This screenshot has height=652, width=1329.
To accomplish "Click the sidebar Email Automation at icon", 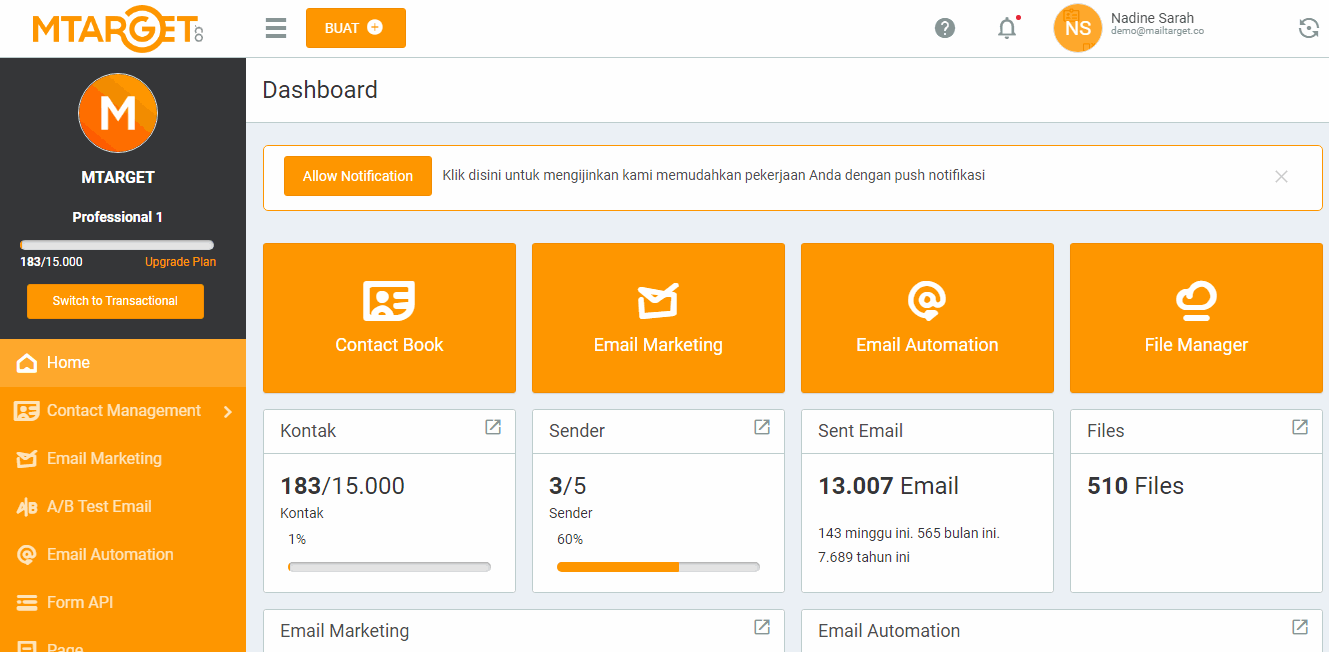I will 27,555.
